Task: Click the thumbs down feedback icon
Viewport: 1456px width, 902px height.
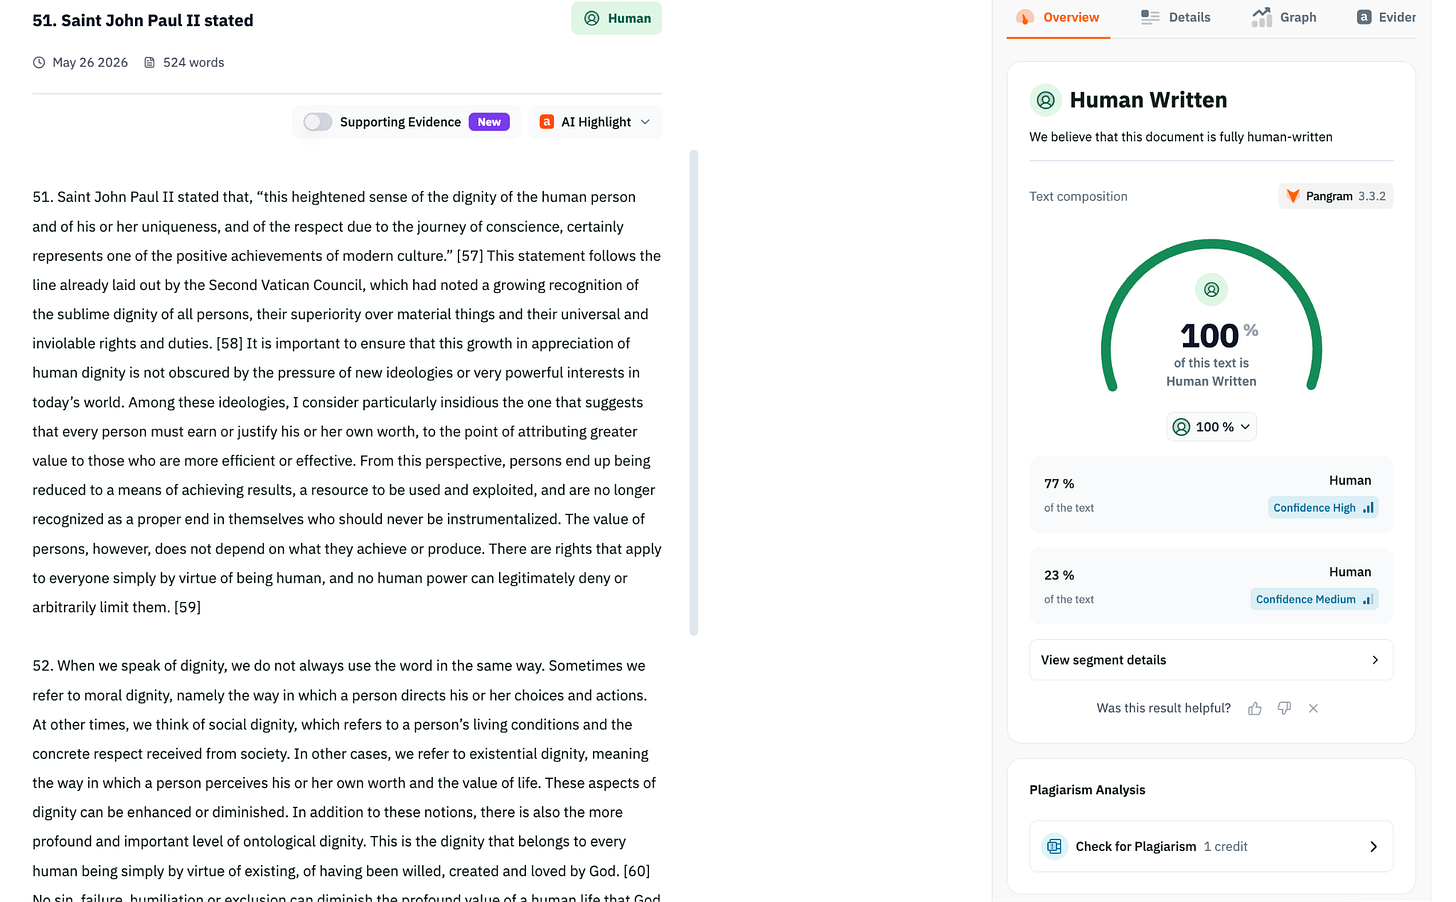Action: point(1284,708)
